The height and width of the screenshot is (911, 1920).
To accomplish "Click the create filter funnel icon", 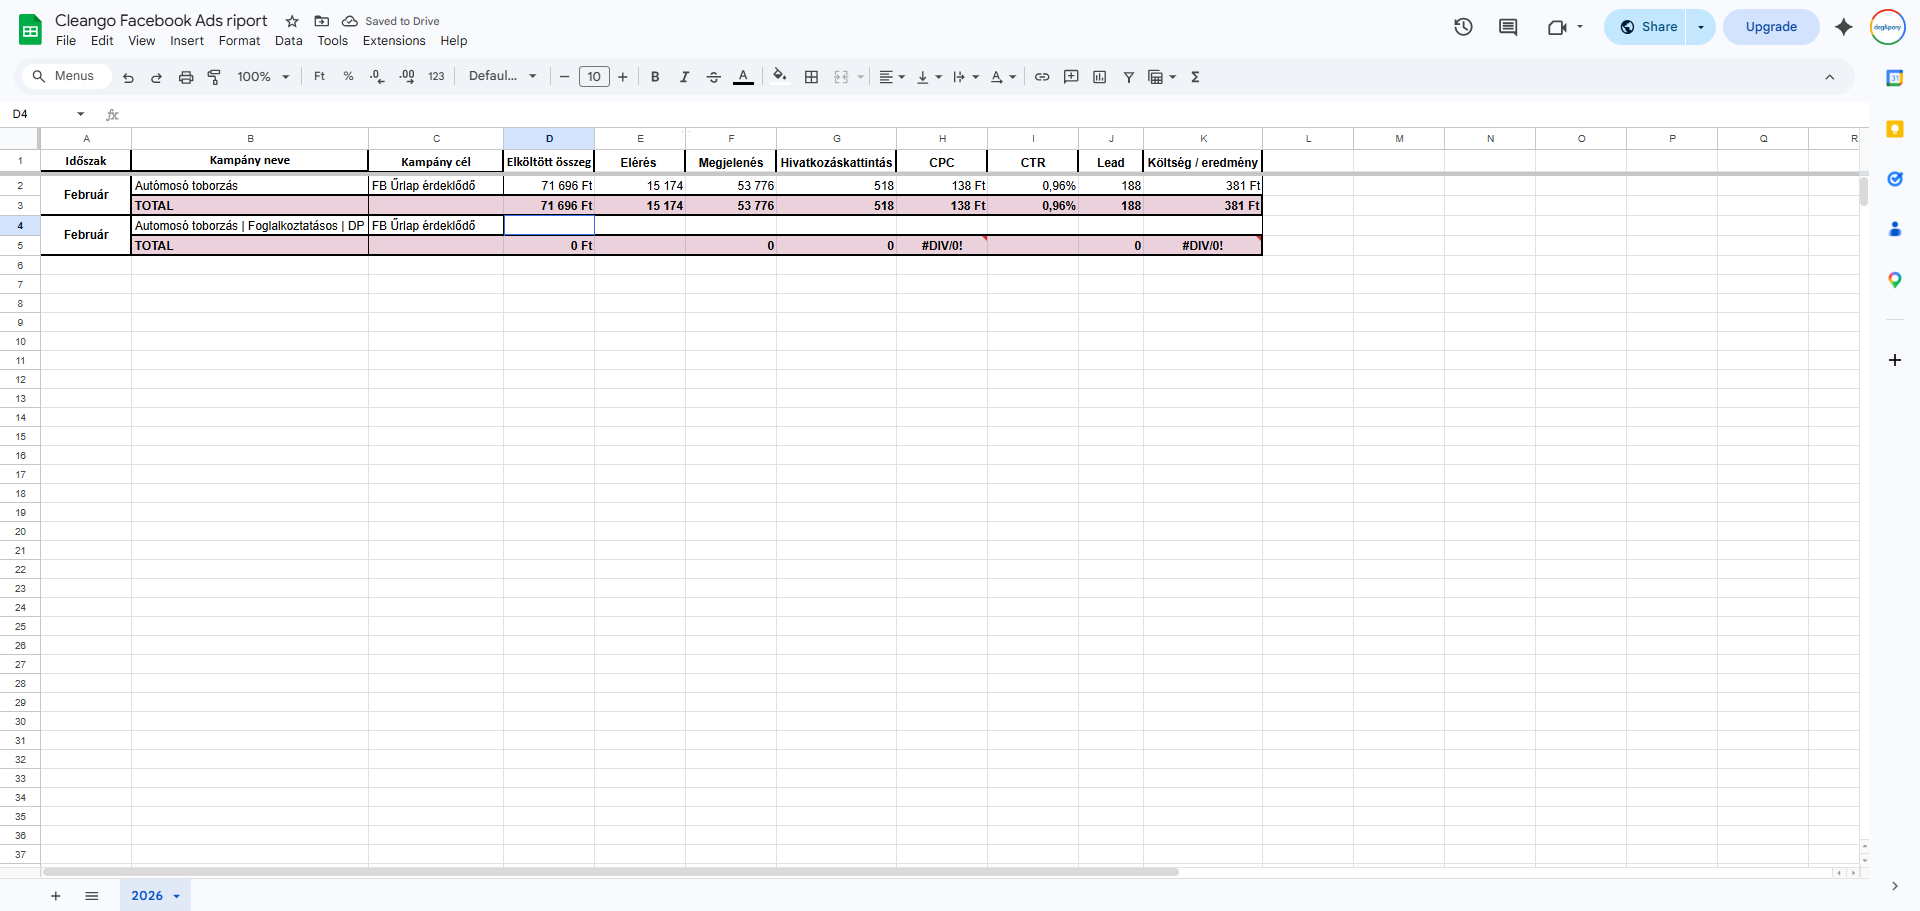I will point(1128,77).
